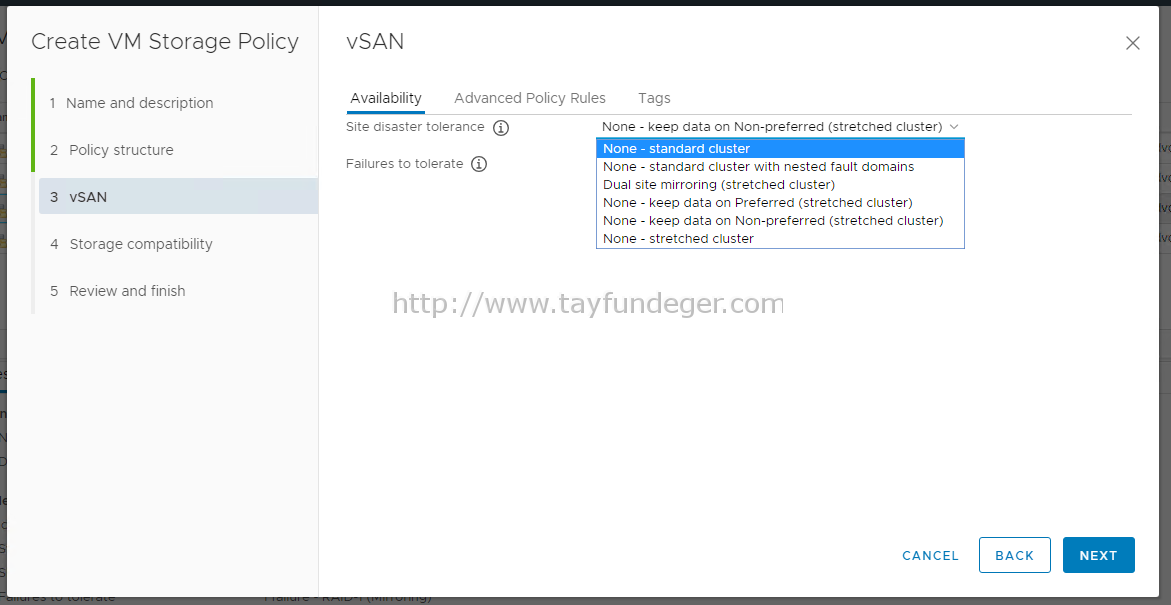Go to step 2 Policy structure
This screenshot has height=605, width=1171.
[x=112, y=150]
